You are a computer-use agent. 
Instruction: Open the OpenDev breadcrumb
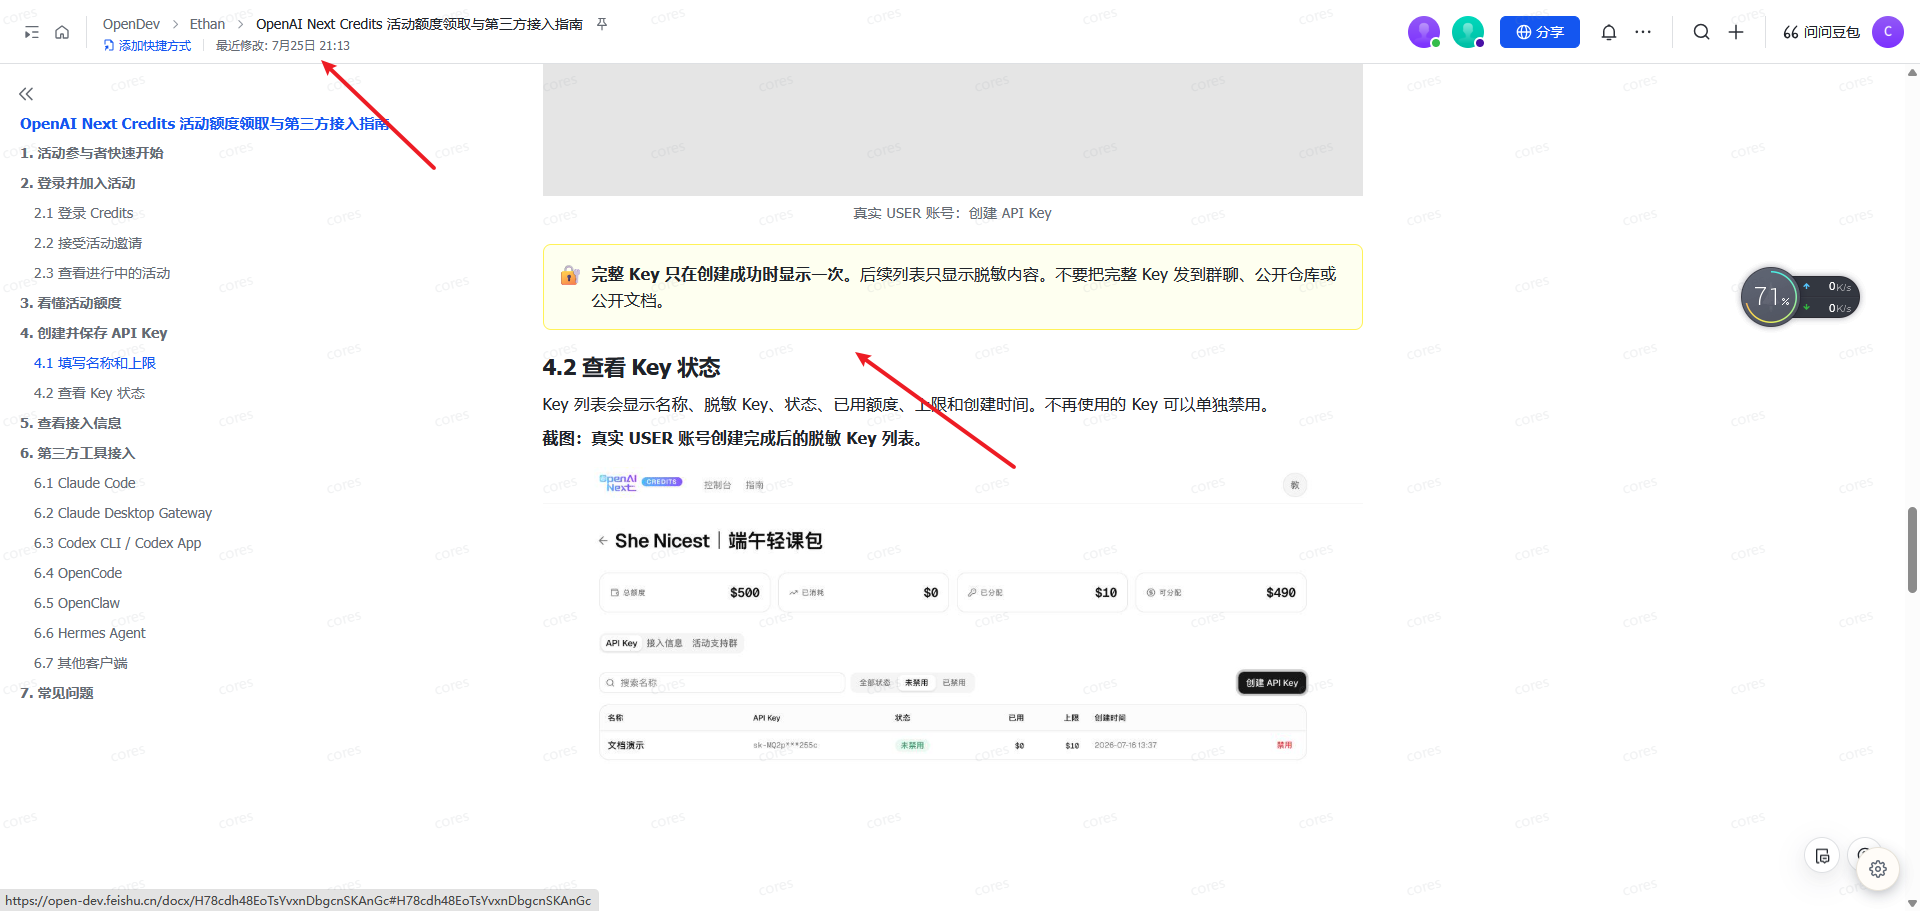tap(131, 24)
